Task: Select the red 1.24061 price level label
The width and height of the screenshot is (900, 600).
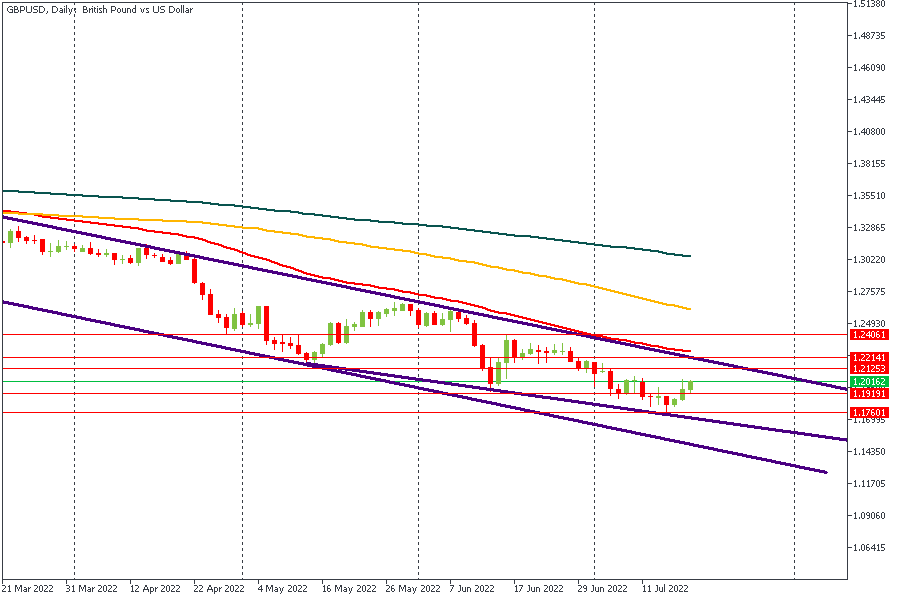Action: coord(868,334)
